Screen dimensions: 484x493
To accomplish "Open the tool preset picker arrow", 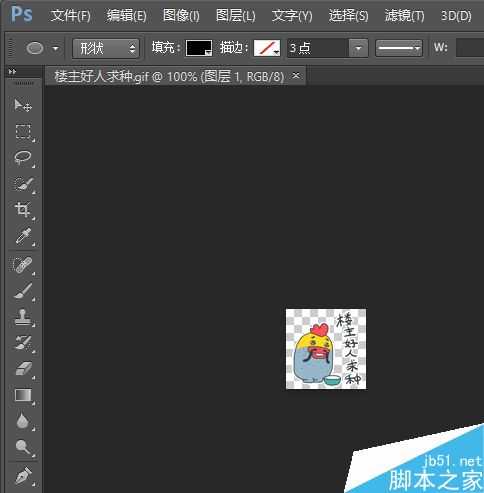I will coord(56,49).
